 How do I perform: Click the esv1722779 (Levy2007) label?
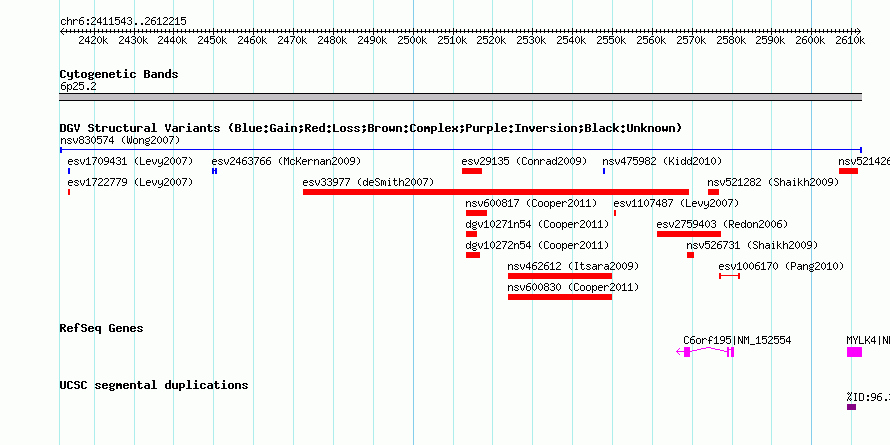tap(130, 182)
